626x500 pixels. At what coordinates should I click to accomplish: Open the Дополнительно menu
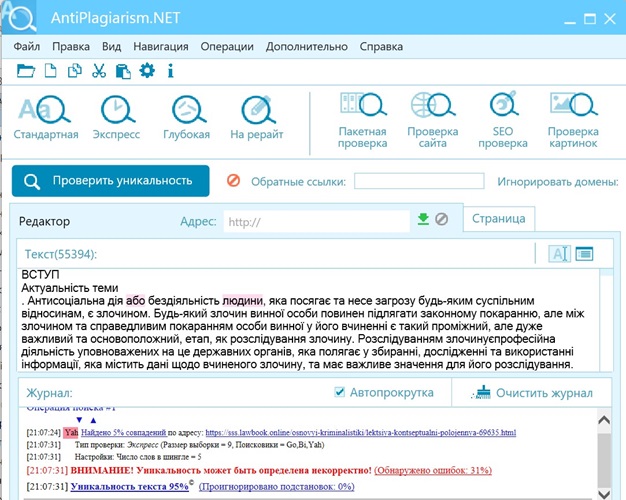[x=307, y=46]
